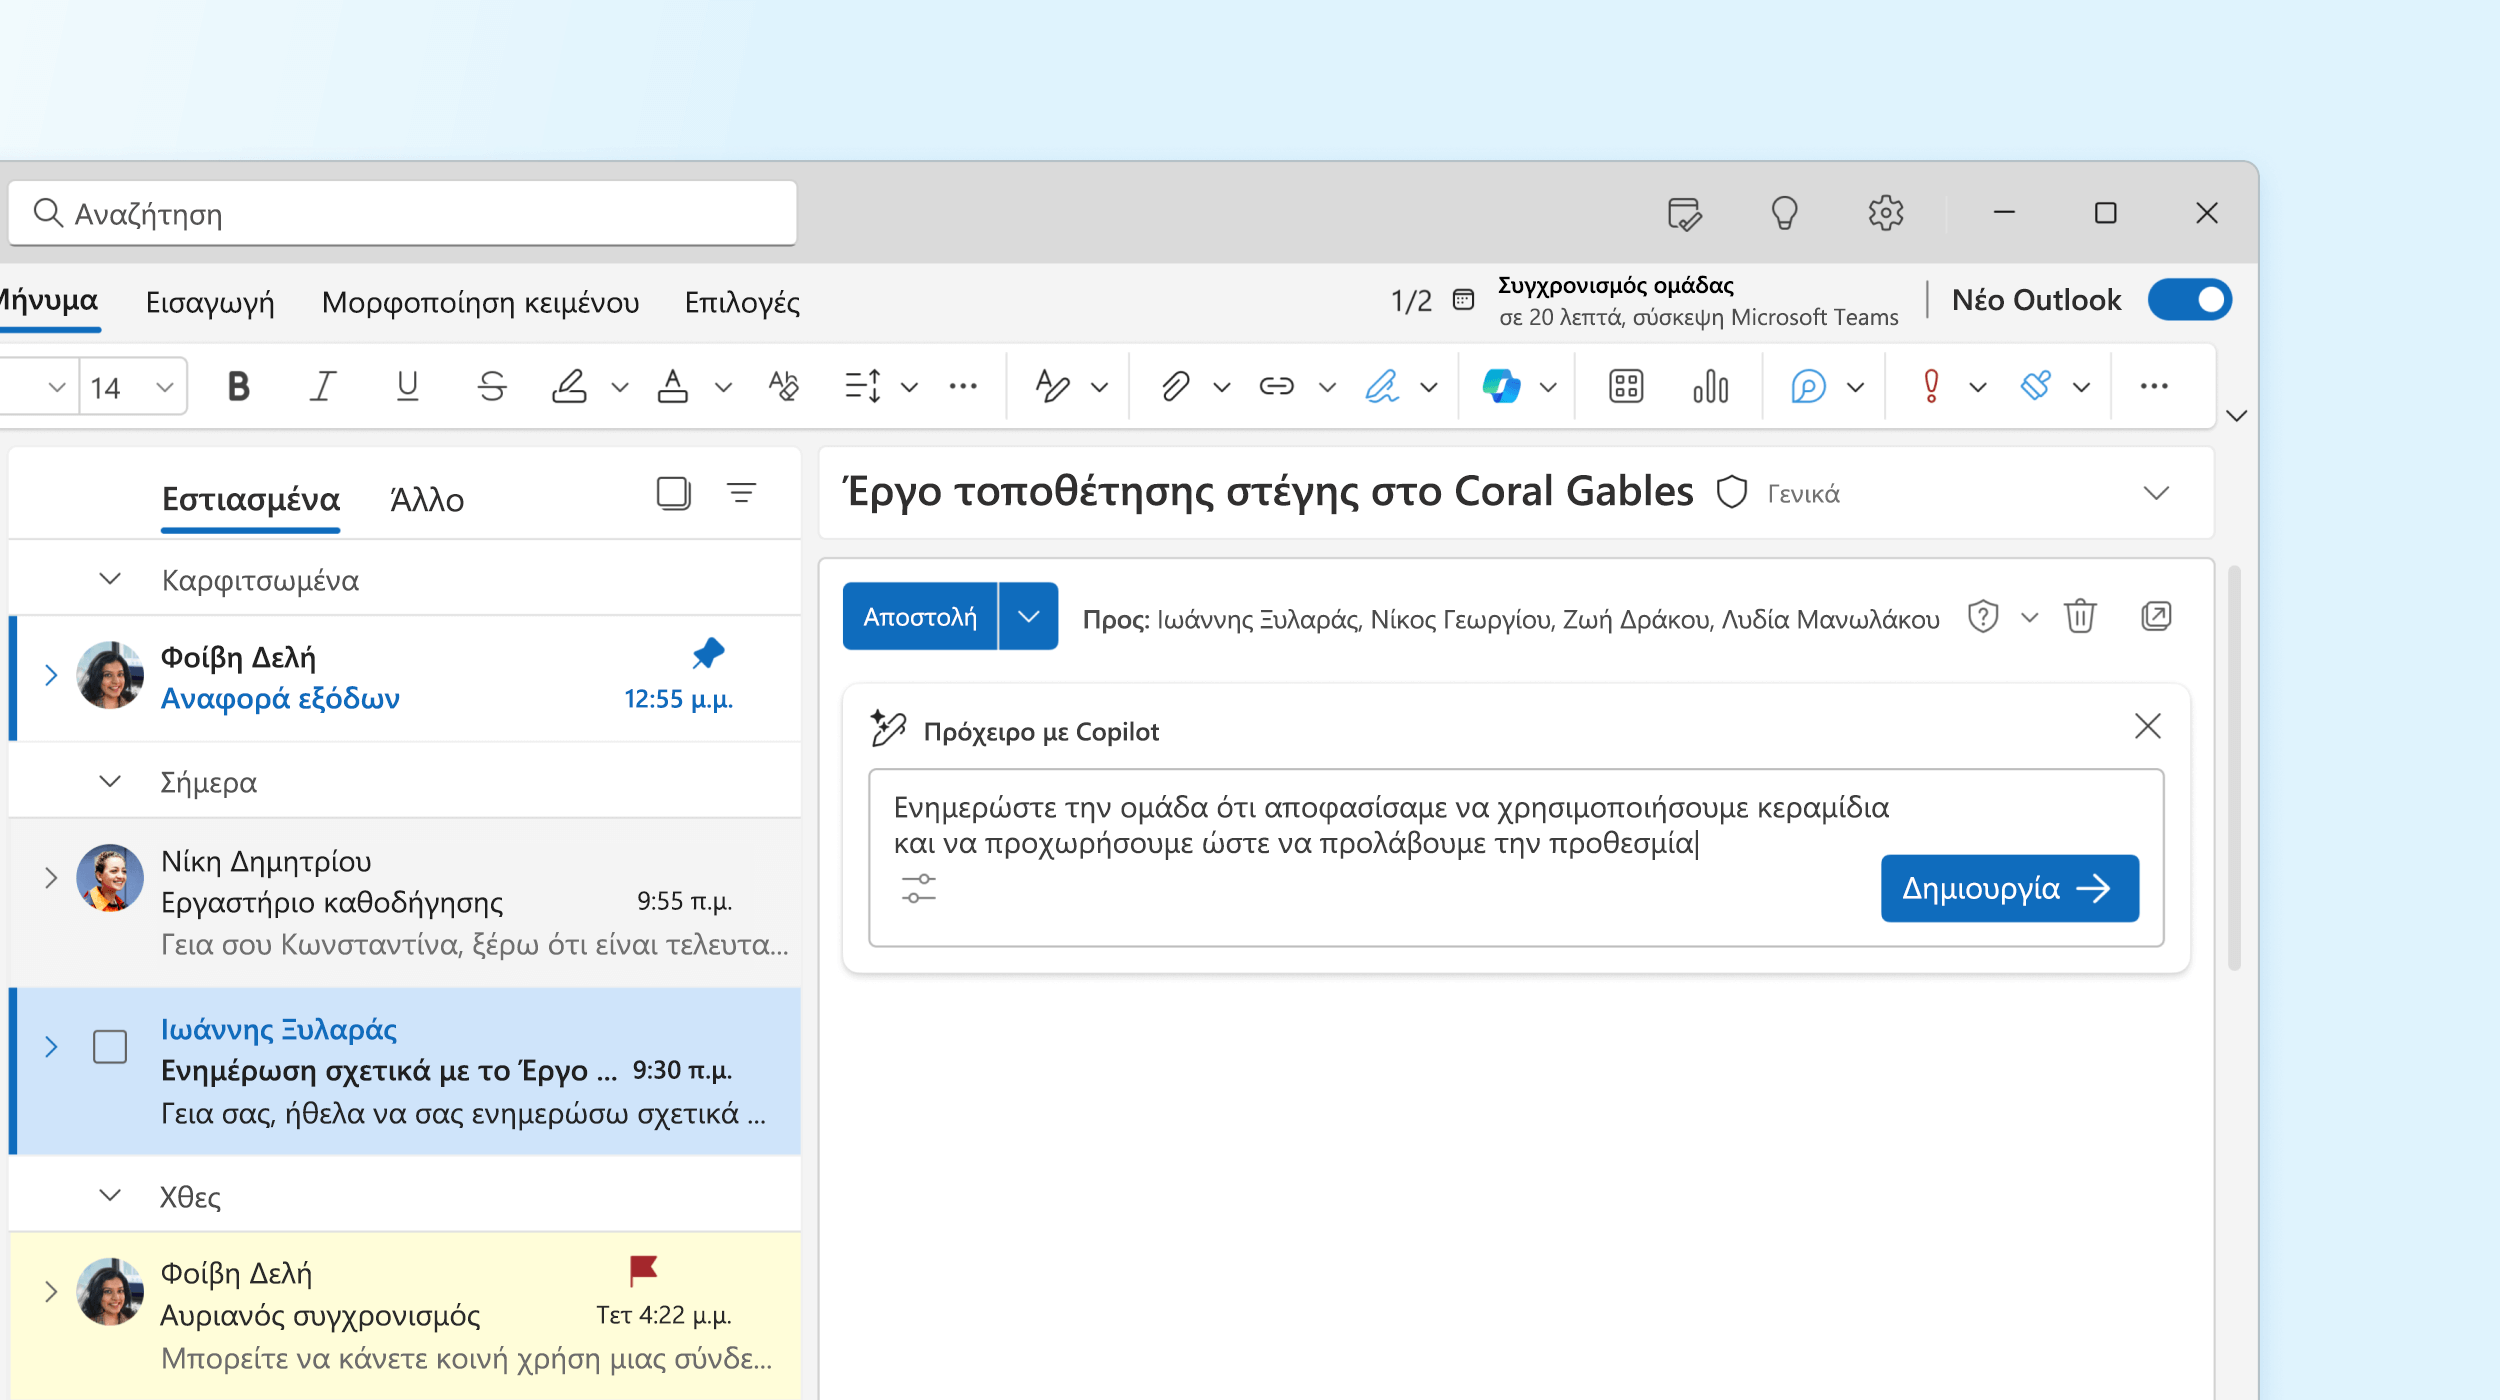Expand the subject header chevron
Screen dimensions: 2500x1400
(2157, 493)
